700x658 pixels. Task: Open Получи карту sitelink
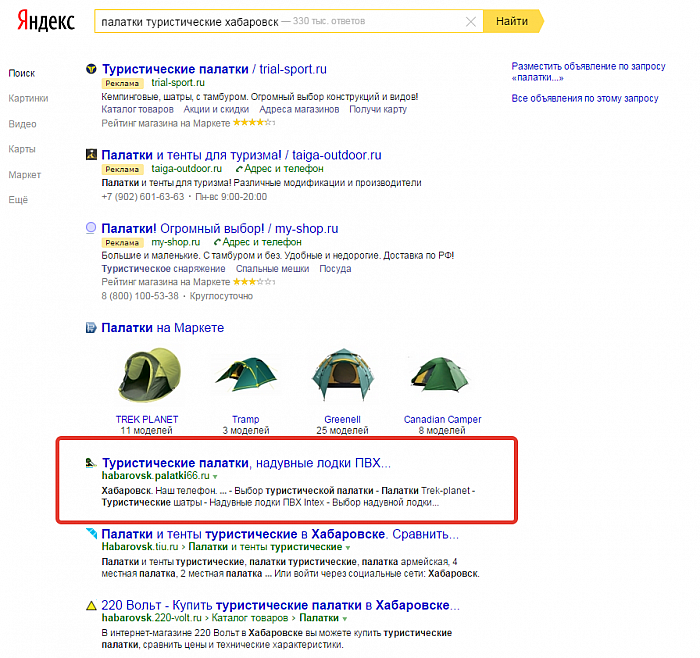click(x=378, y=109)
